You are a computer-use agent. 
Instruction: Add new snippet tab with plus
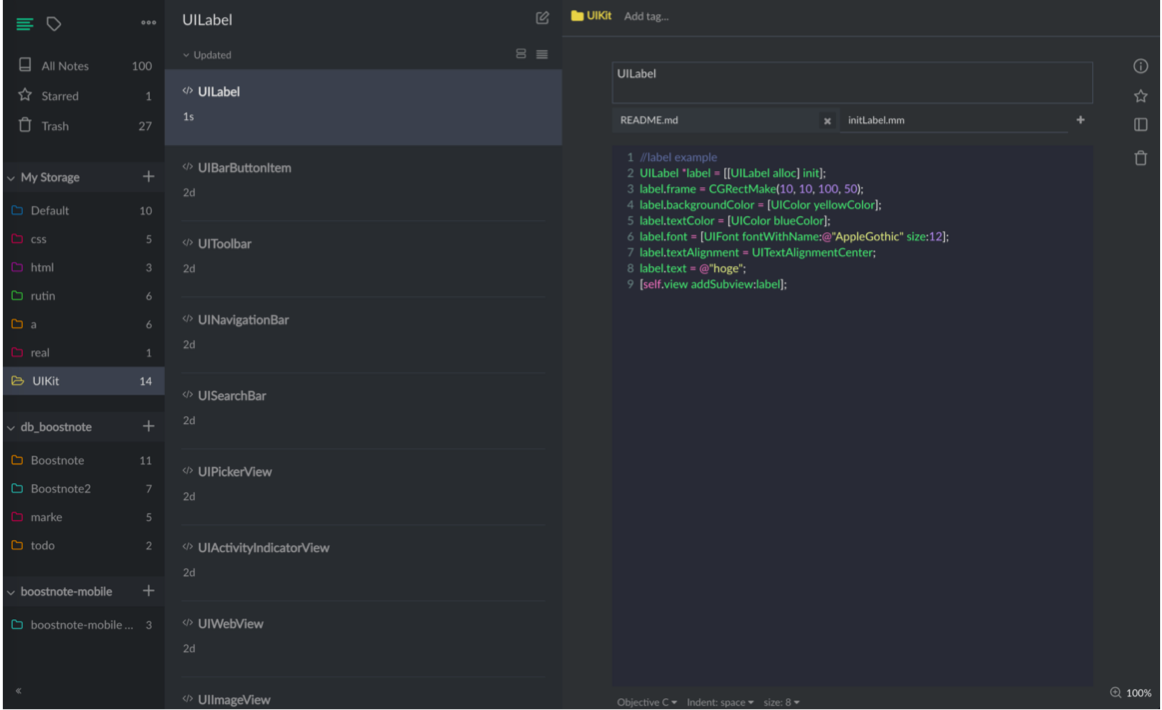pos(1080,120)
